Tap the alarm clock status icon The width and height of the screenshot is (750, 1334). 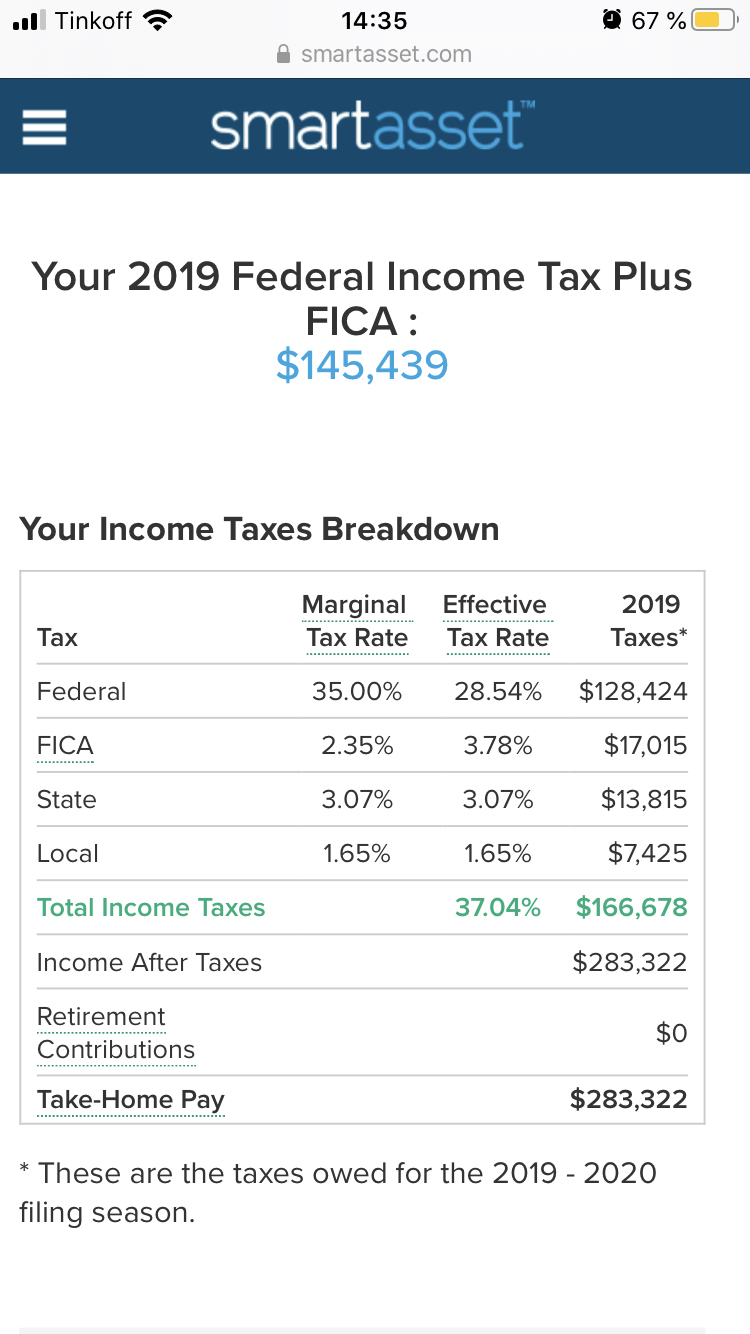click(x=611, y=20)
